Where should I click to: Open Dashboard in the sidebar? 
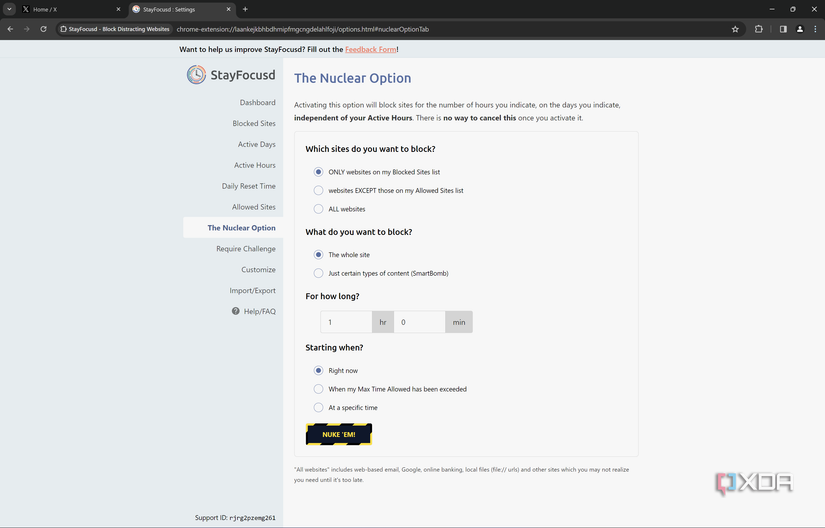(257, 103)
